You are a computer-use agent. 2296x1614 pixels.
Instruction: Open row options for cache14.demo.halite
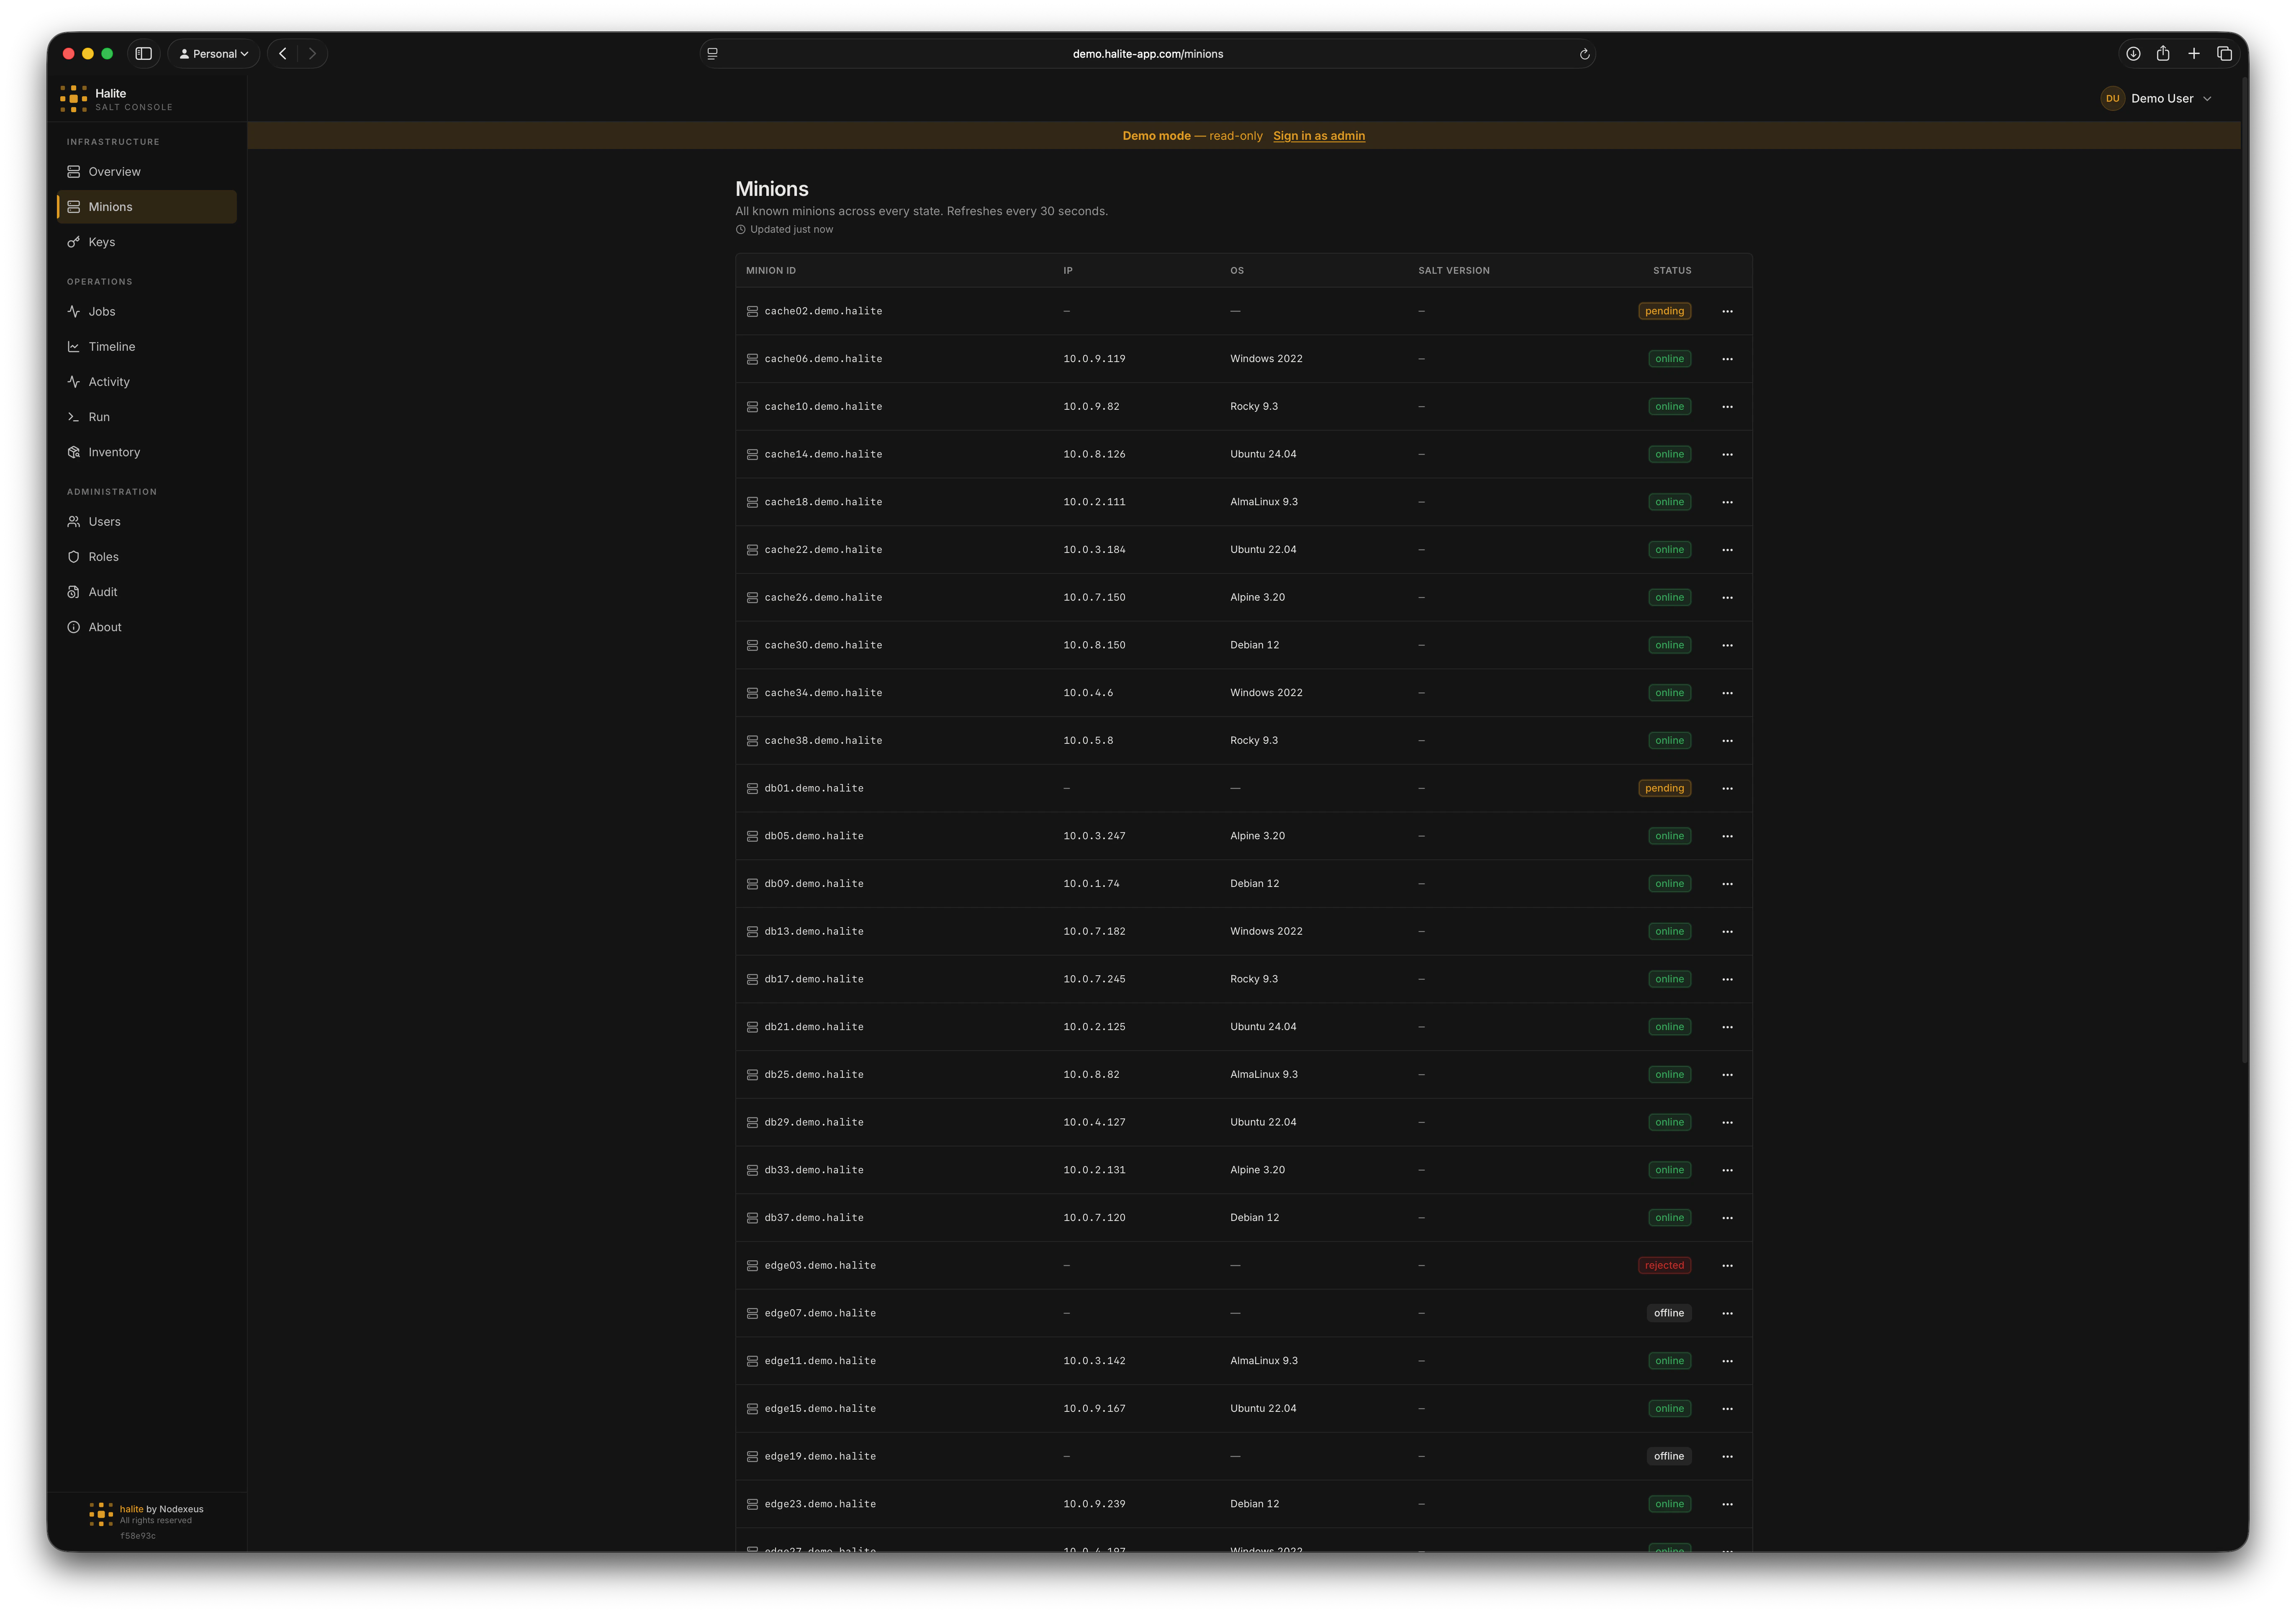[x=1727, y=454]
